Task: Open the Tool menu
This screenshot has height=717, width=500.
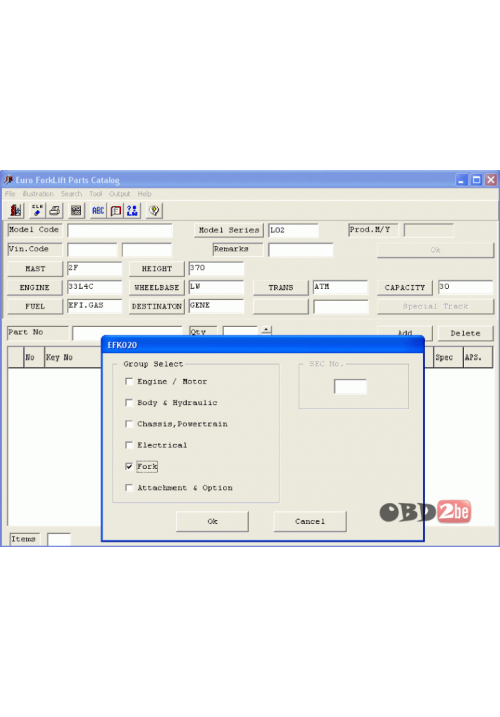Action: point(96,194)
